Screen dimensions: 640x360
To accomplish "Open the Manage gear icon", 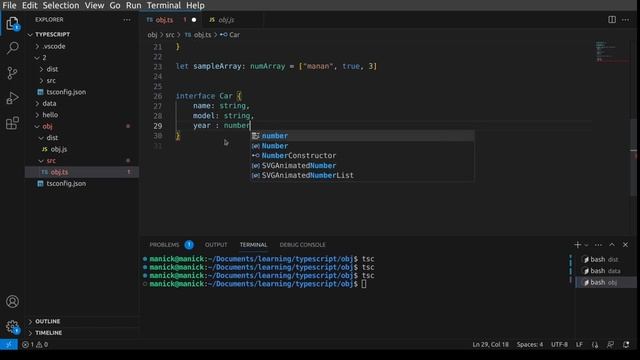I will (12, 327).
